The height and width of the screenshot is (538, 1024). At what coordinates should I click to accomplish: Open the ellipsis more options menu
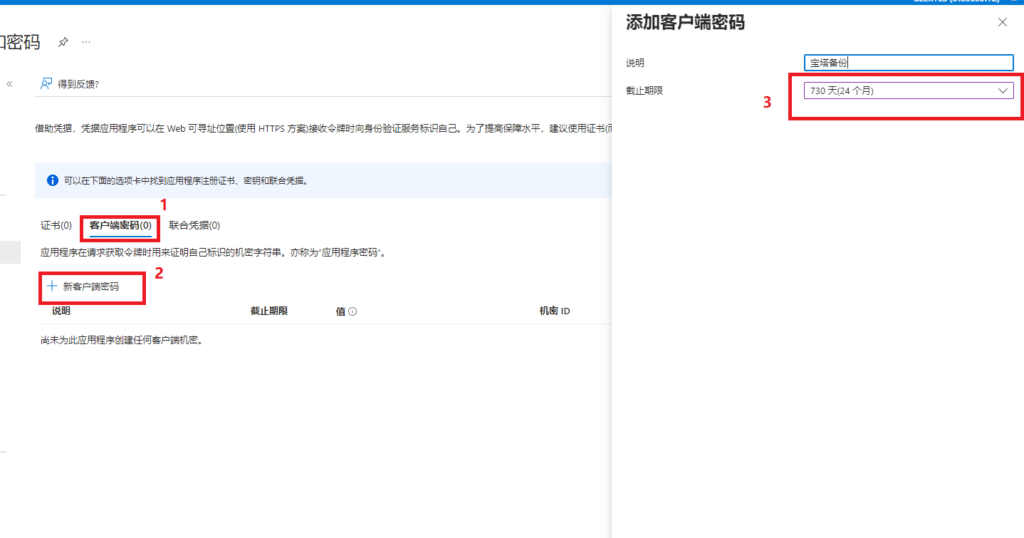86,42
